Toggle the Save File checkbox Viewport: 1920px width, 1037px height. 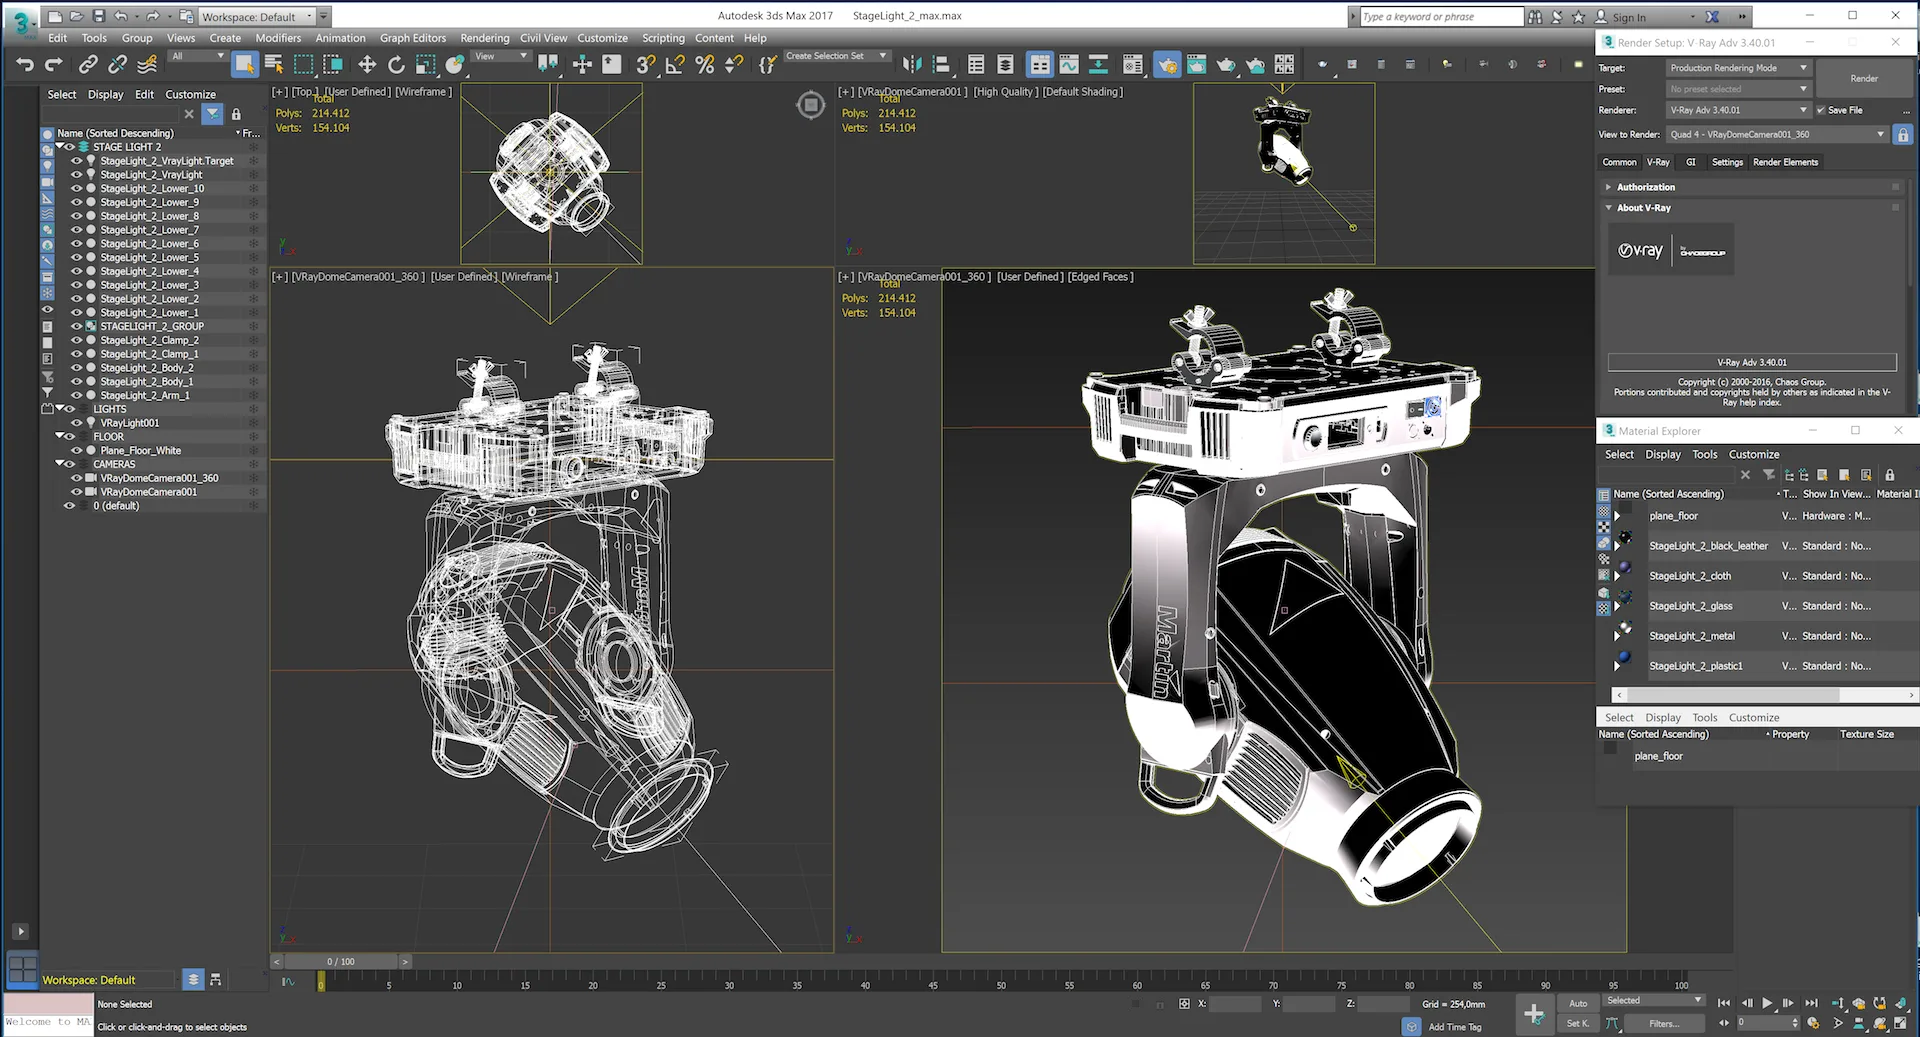point(1821,110)
